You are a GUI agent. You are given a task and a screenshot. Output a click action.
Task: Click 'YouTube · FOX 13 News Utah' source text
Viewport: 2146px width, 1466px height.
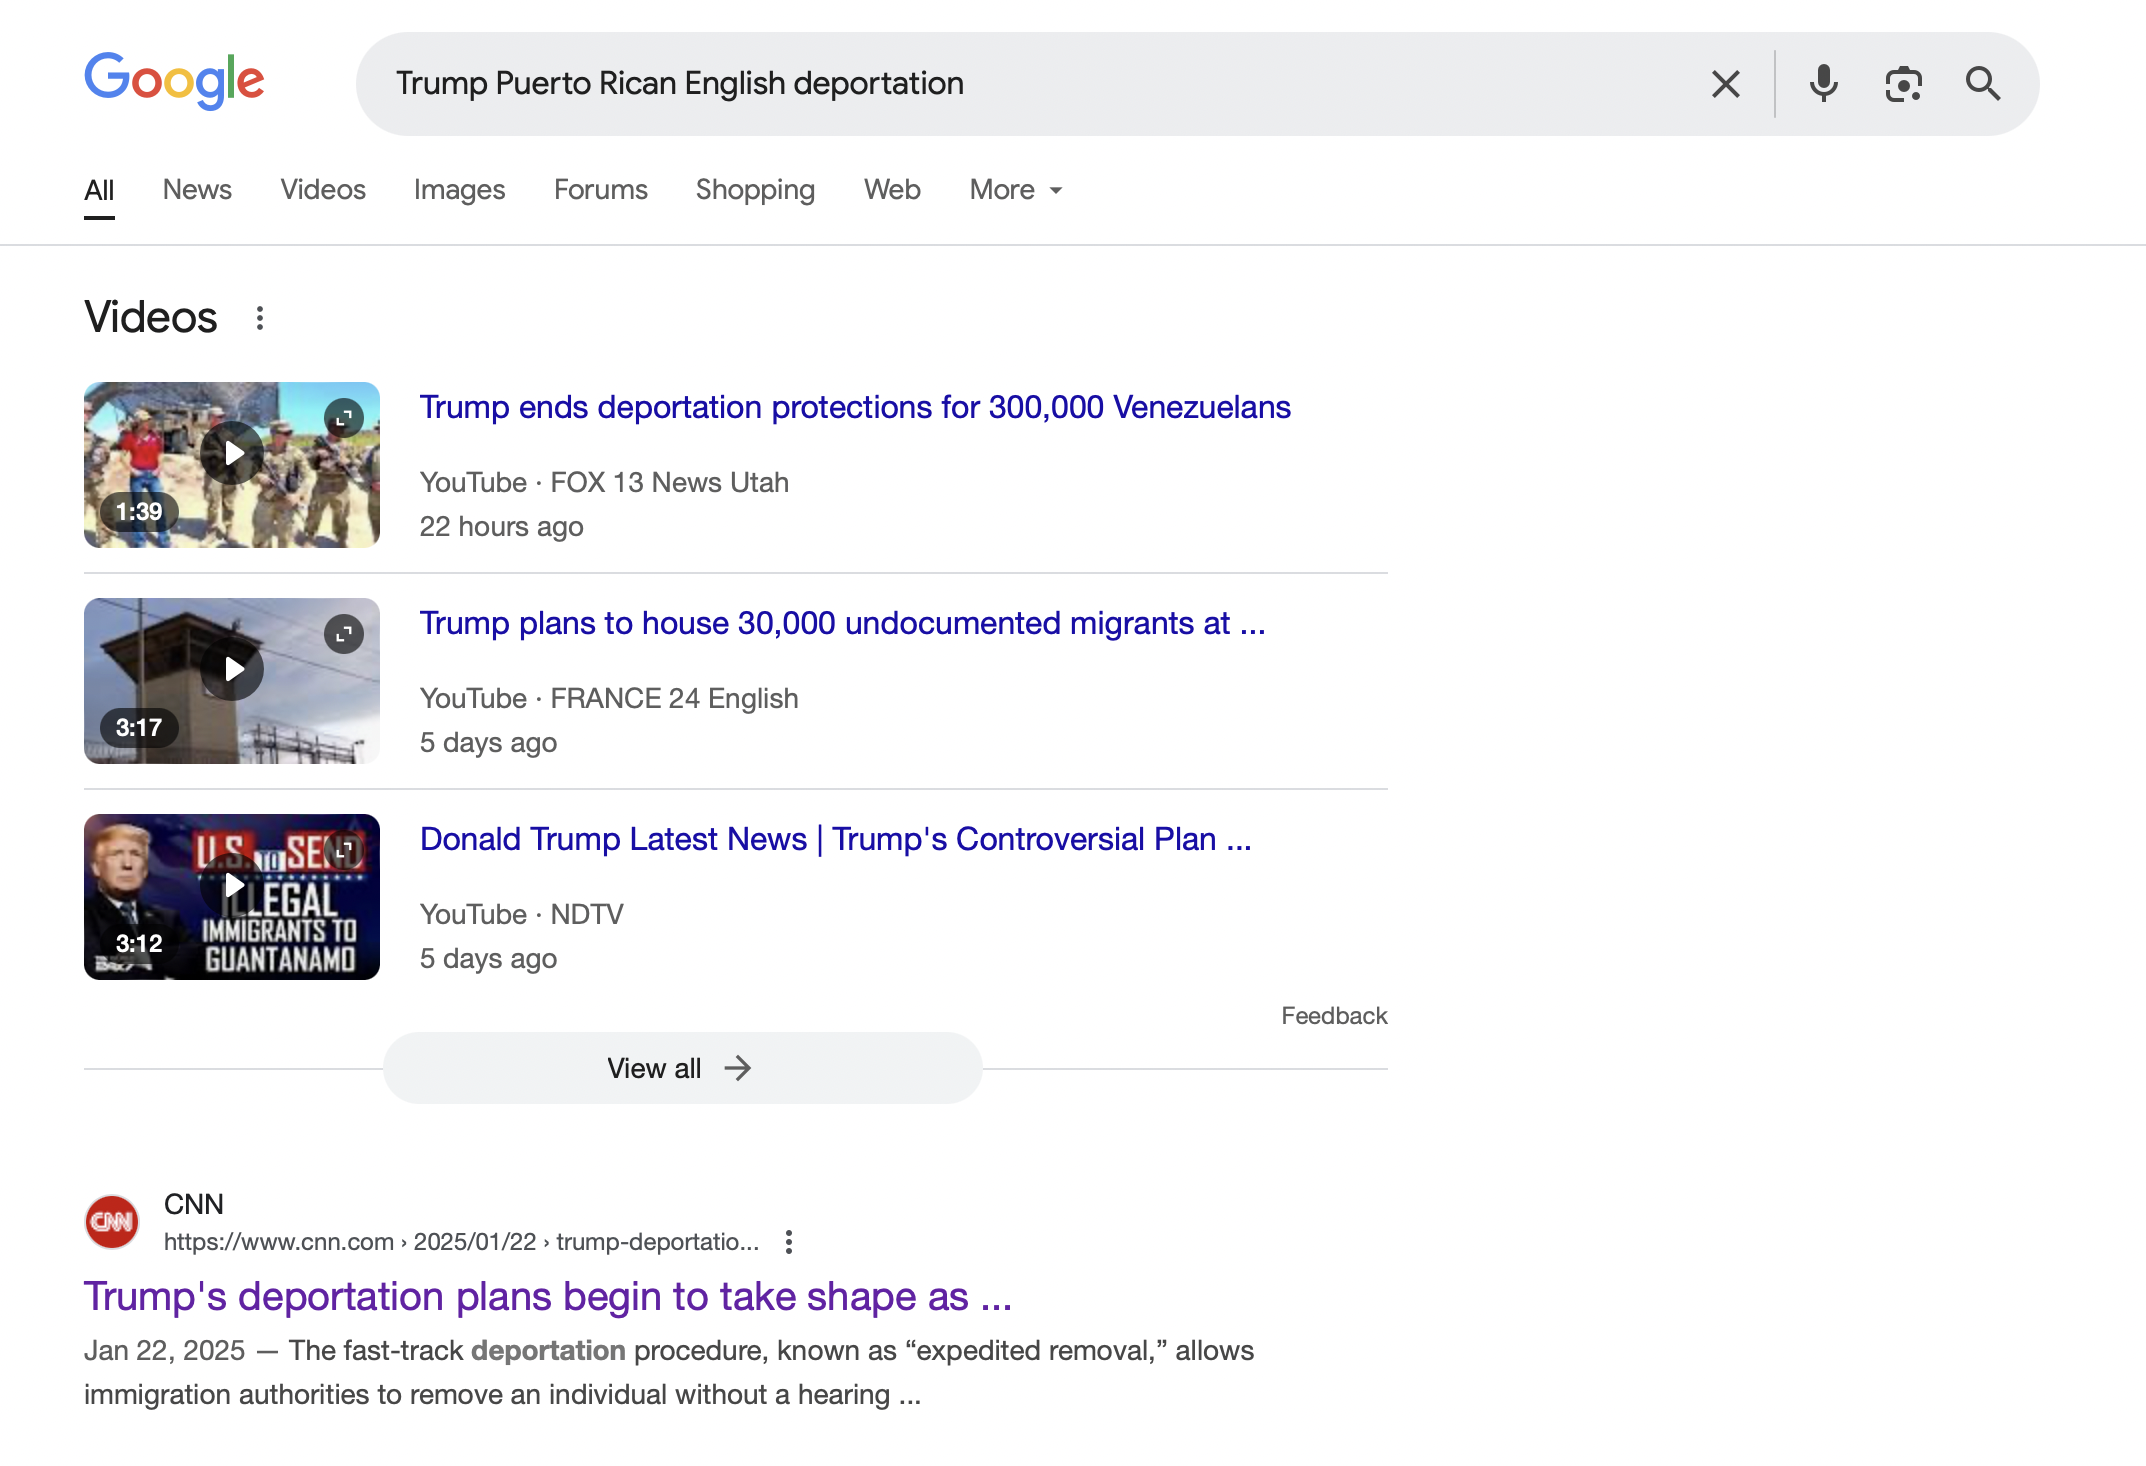(604, 483)
